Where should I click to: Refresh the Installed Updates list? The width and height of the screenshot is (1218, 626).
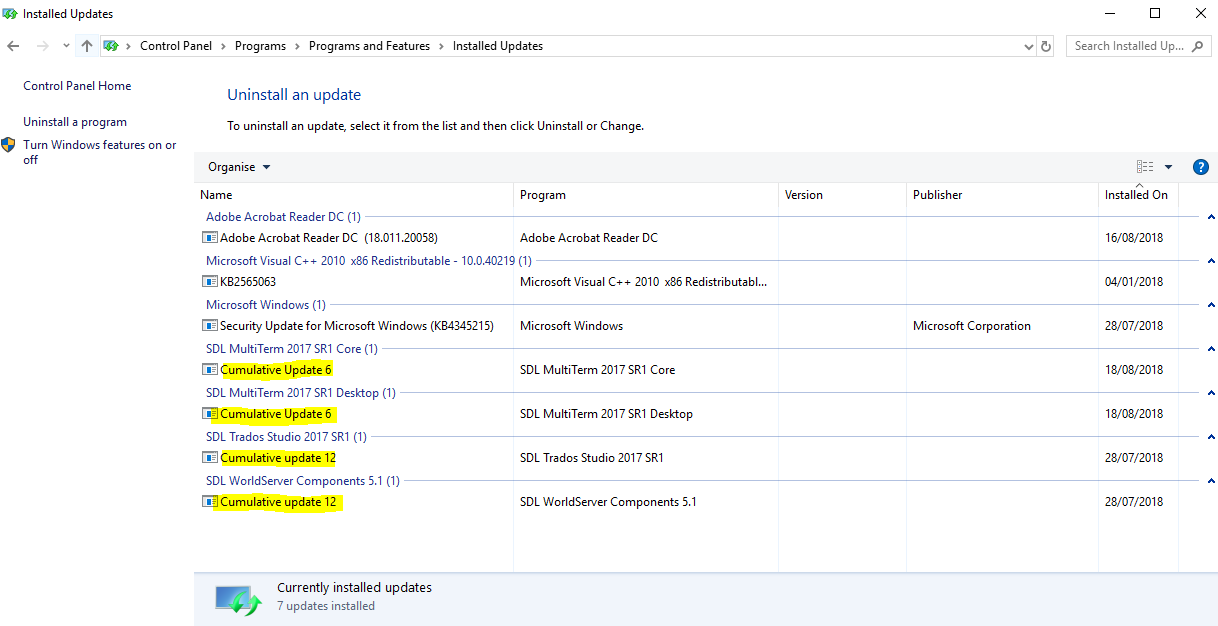[x=1046, y=46]
